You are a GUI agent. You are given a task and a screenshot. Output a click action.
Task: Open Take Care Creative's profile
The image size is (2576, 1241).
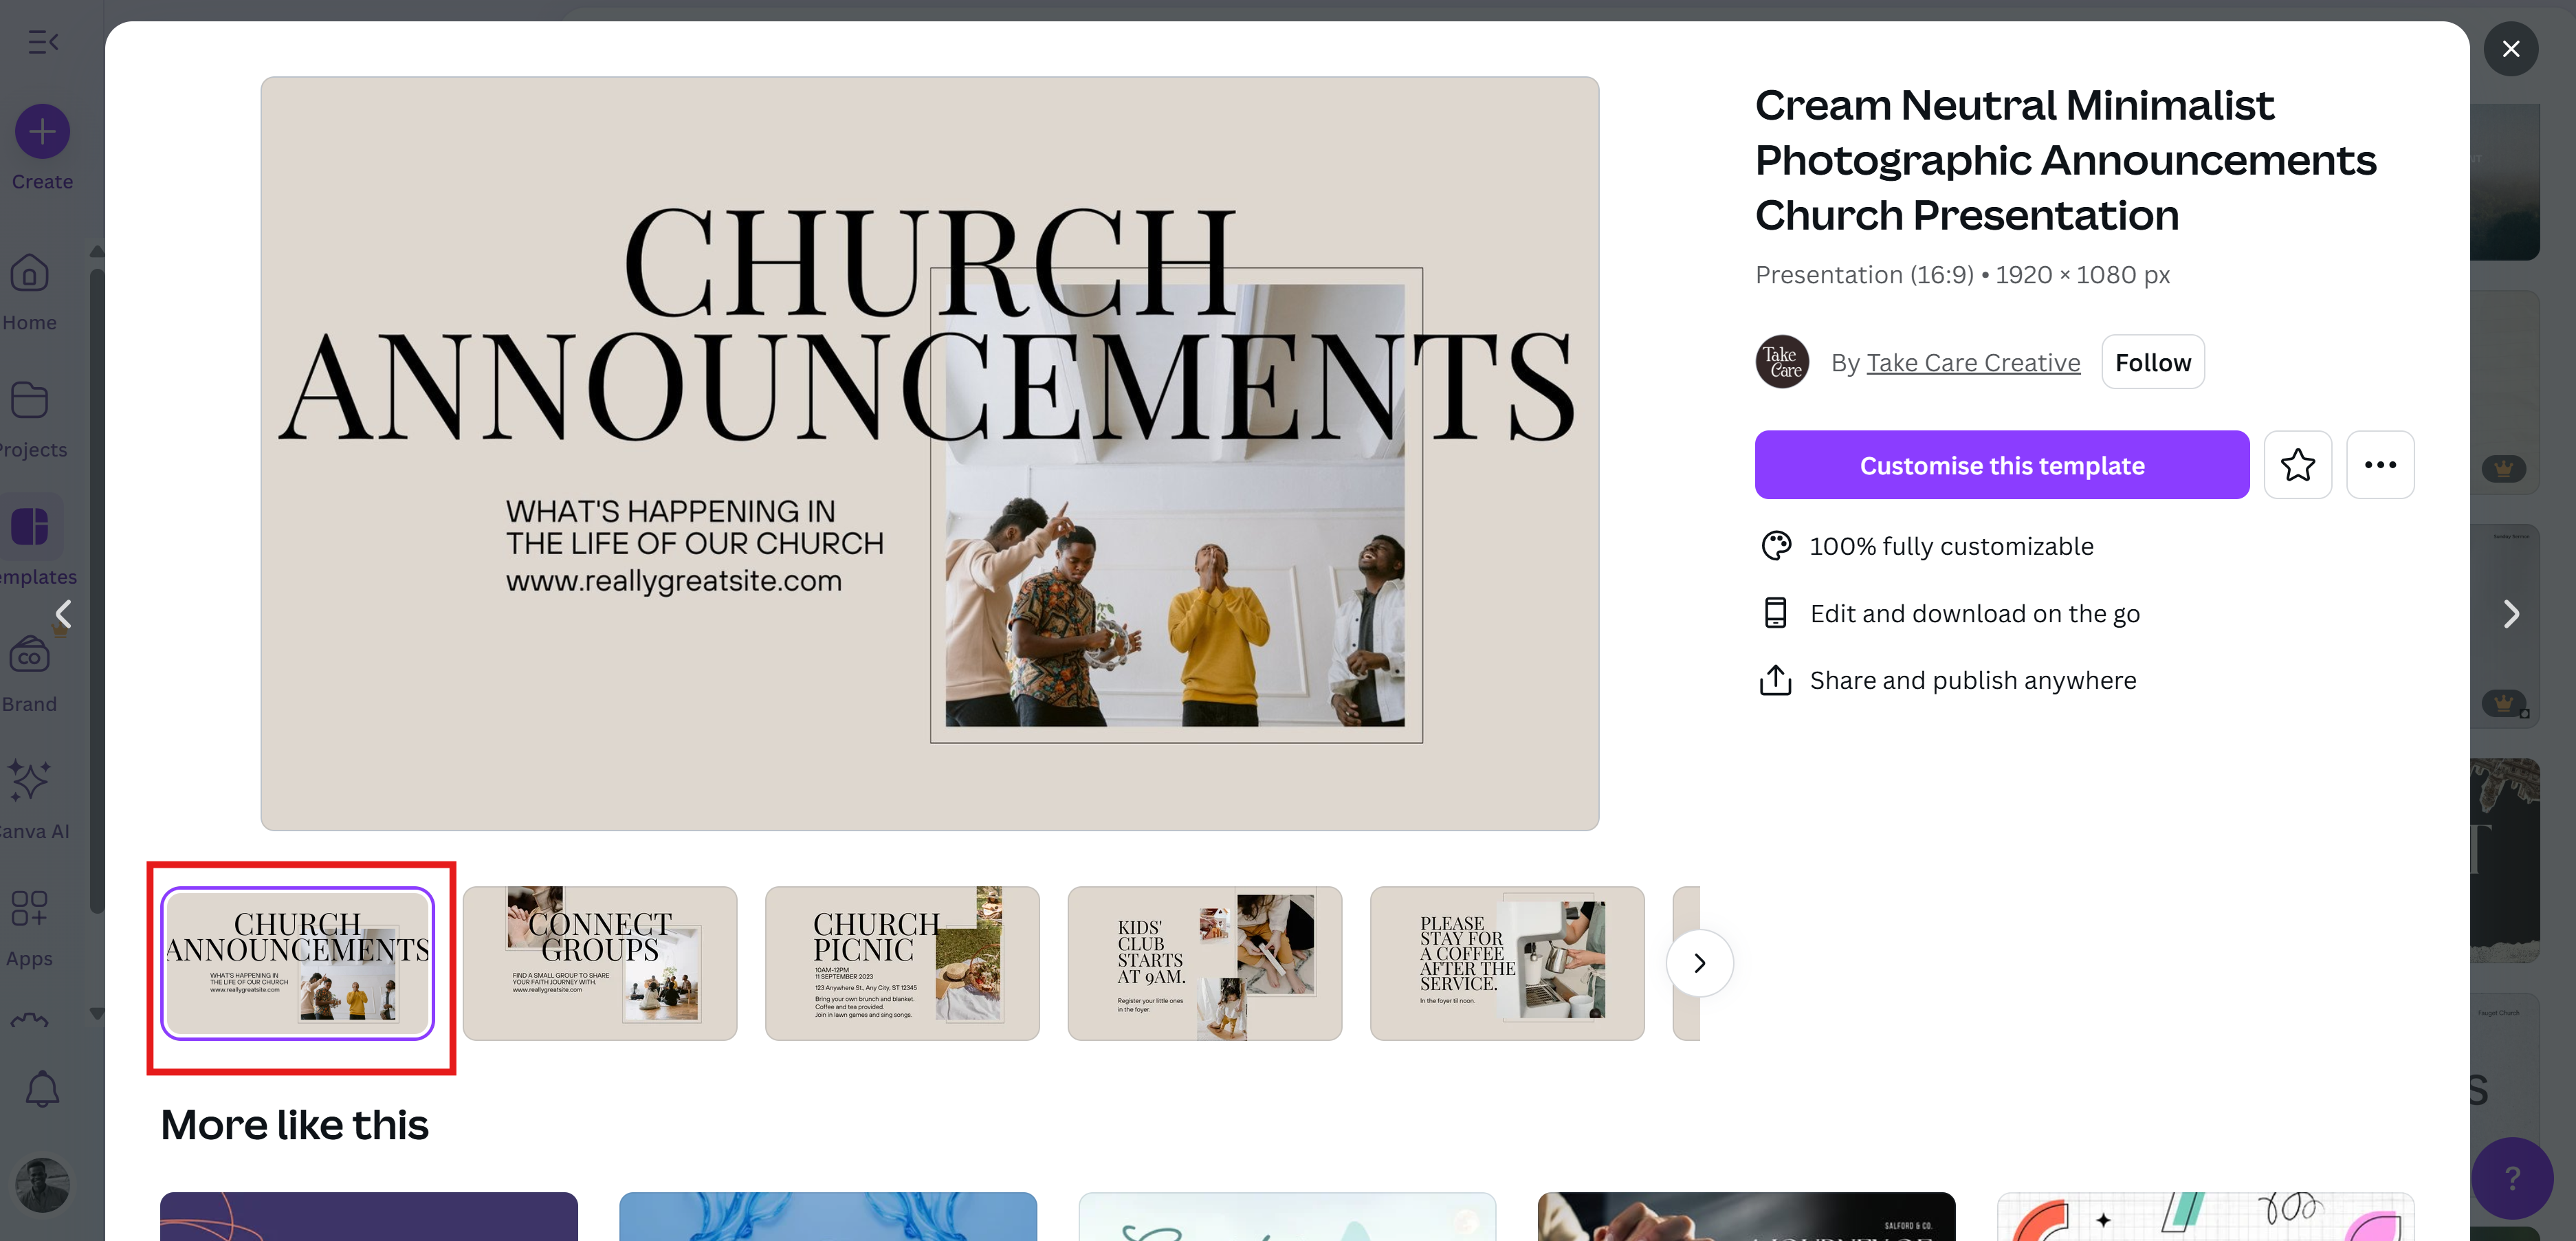pos(1972,362)
